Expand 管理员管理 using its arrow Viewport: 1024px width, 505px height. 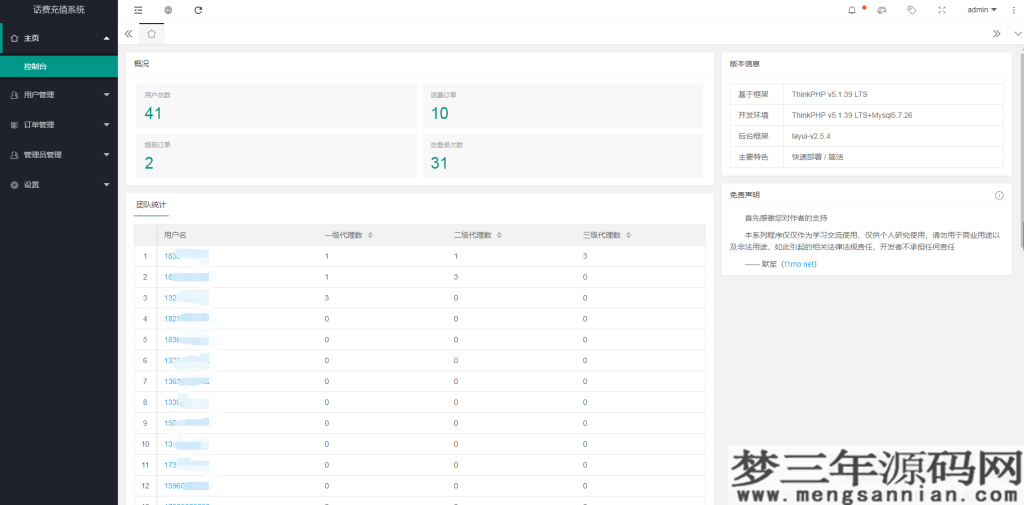(x=106, y=155)
